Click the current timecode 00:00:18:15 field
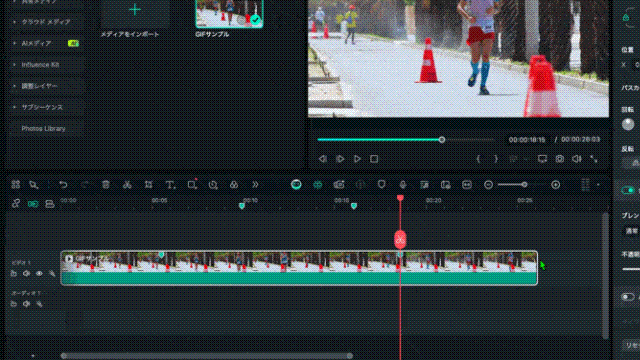 point(527,140)
